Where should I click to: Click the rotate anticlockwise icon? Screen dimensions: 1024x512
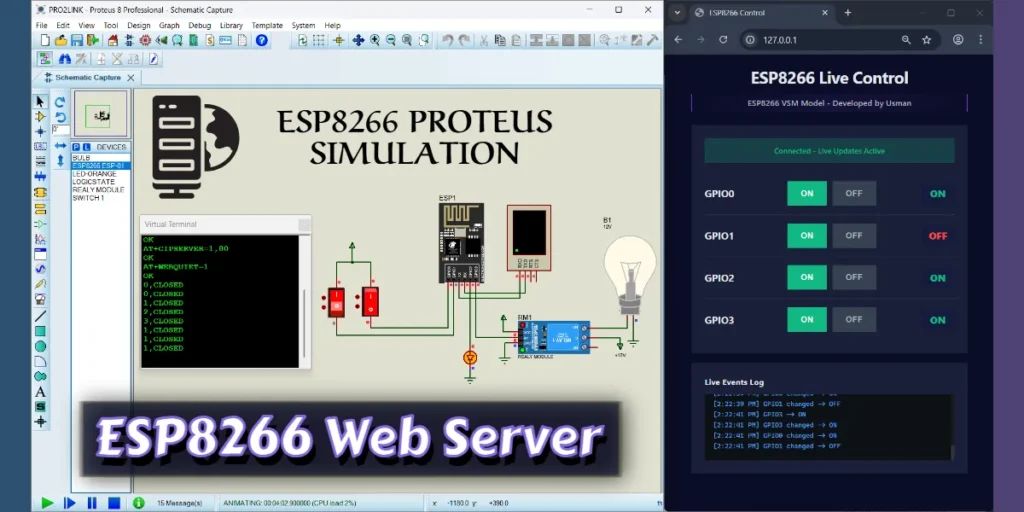[x=59, y=117]
